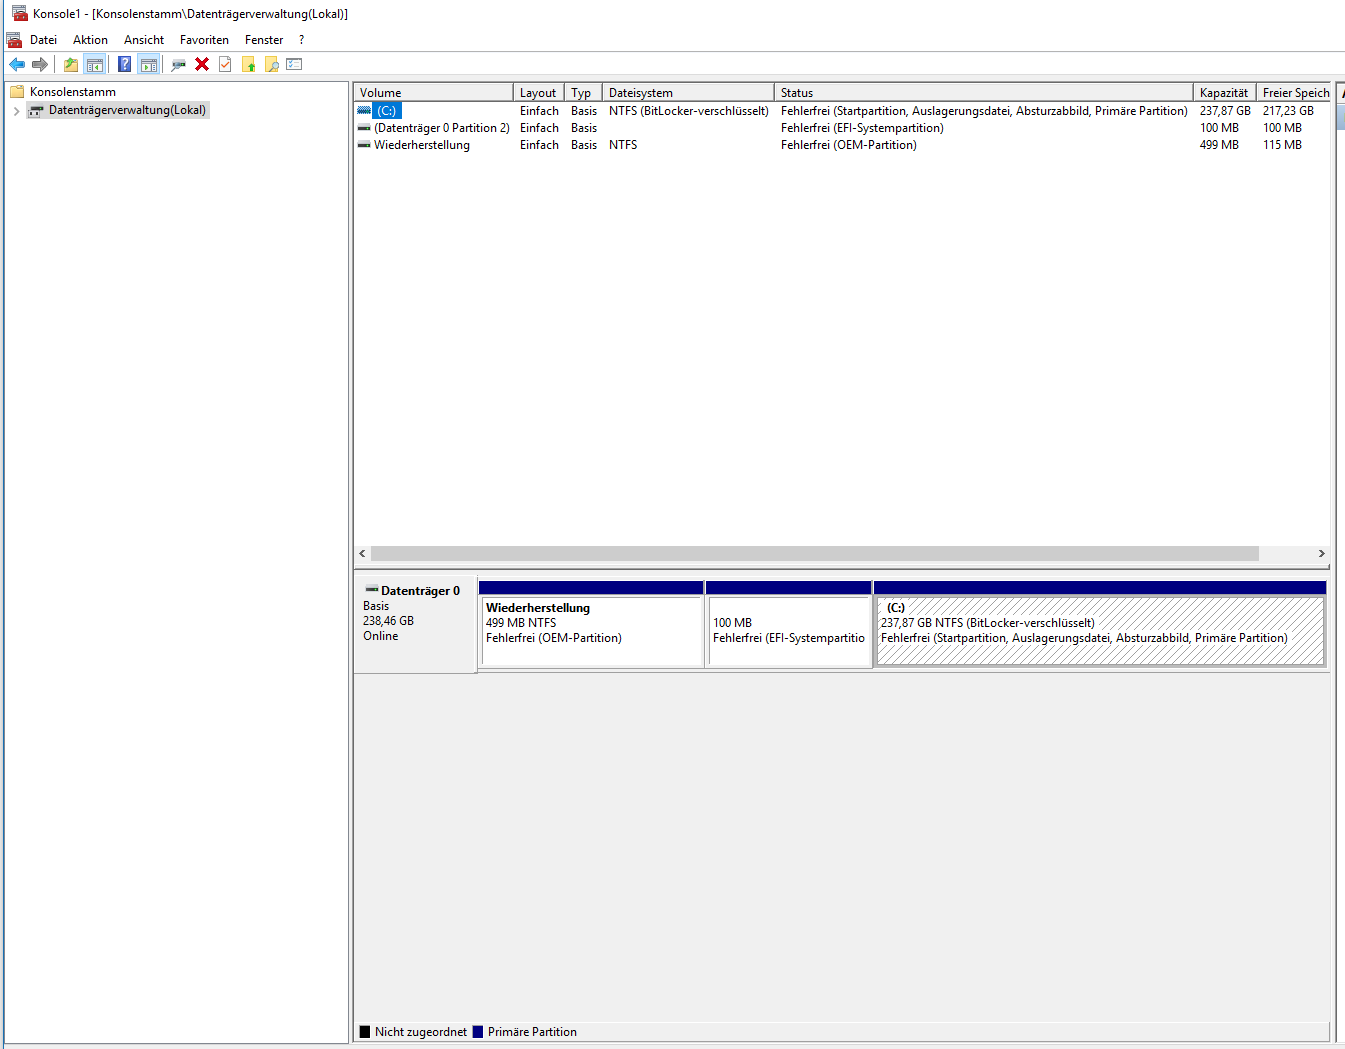Click the horizontal scrollbar left arrow
Screen dimensions: 1345x1049
coord(362,554)
